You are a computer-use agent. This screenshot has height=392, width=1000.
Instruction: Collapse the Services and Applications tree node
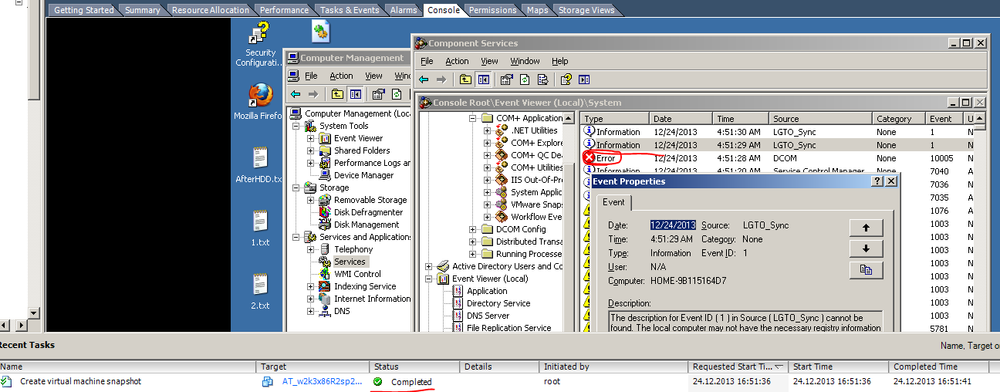(296, 237)
